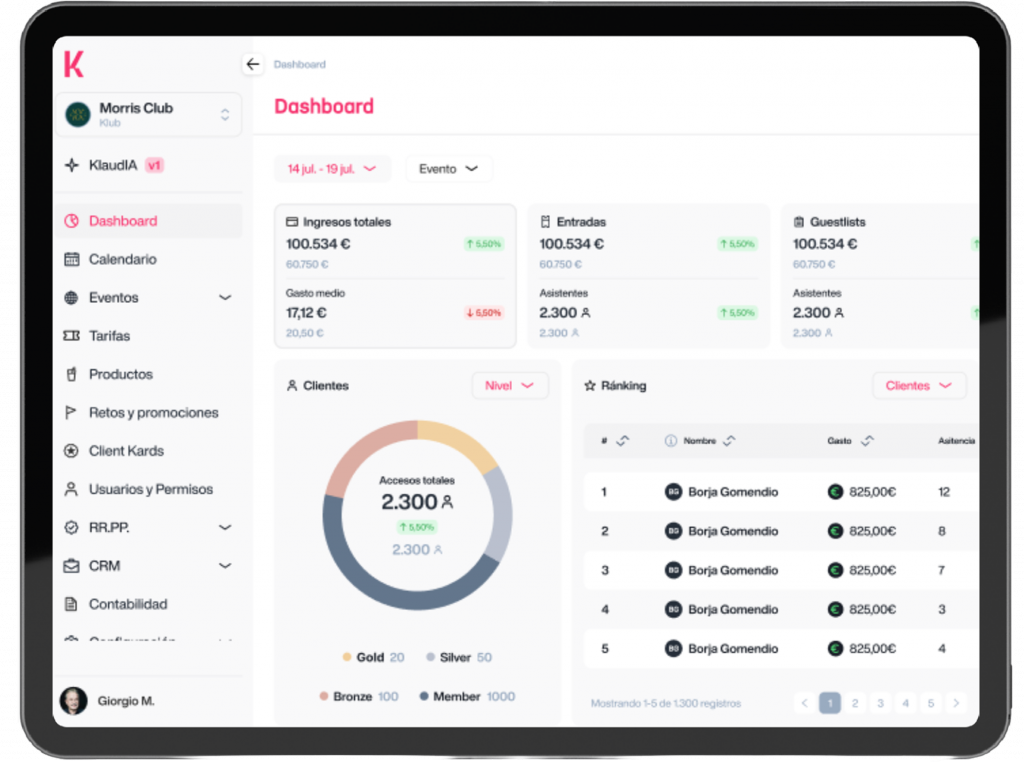Open the Evento filter dropdown
This screenshot has height=762, width=1024.
point(448,169)
